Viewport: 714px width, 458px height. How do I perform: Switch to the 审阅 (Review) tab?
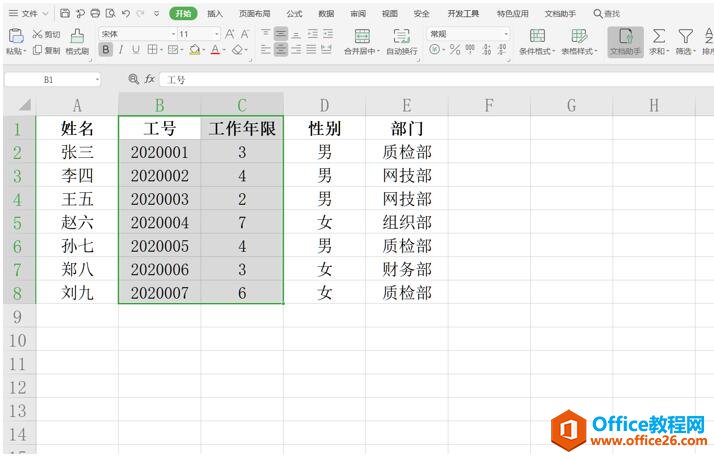tap(358, 14)
